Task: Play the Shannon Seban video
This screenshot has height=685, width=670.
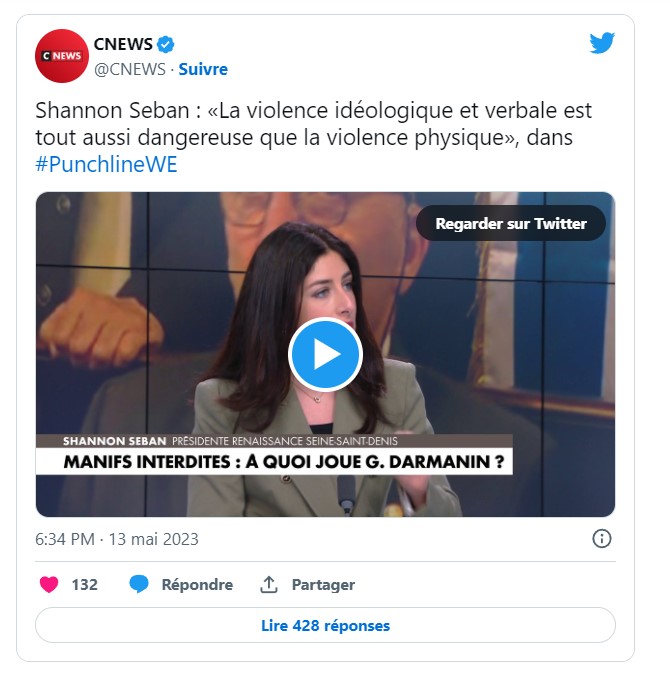Action: [325, 354]
